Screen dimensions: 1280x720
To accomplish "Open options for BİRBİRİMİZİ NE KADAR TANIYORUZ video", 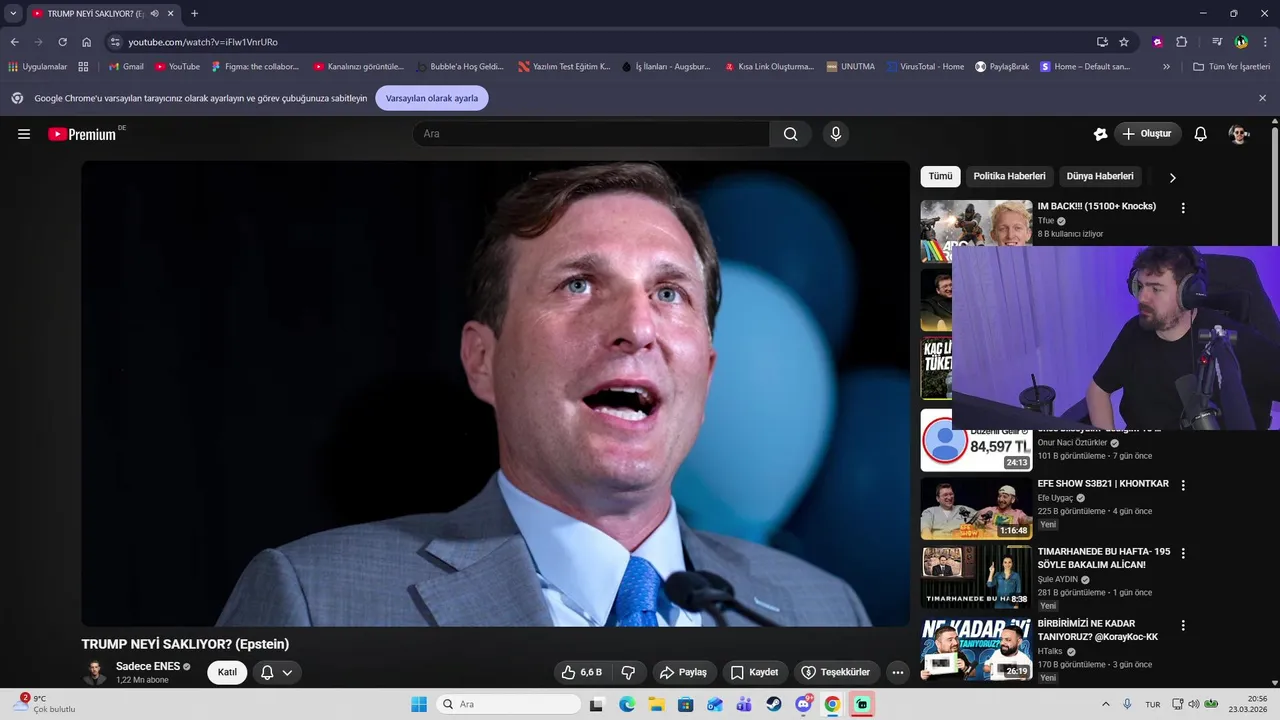I will (1183, 625).
